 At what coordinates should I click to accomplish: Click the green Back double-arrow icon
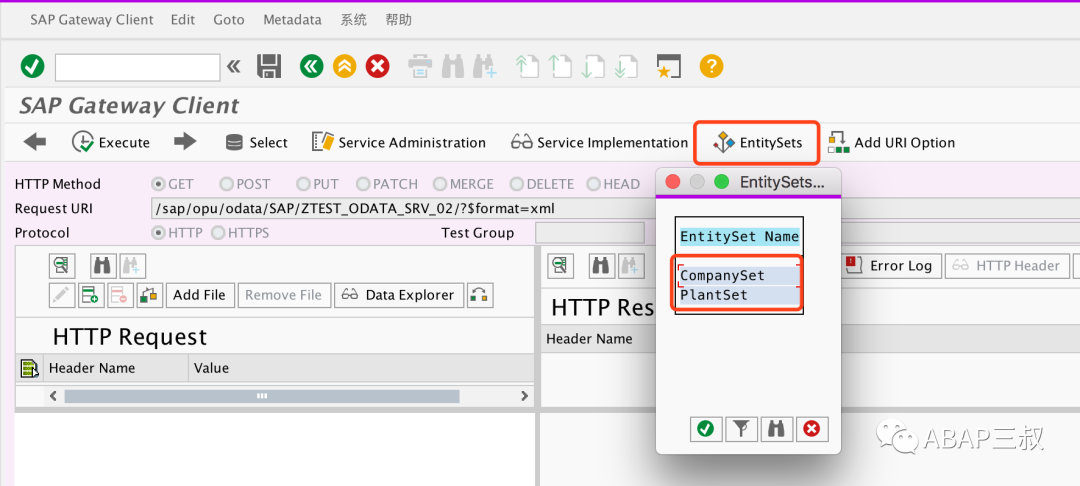(311, 67)
